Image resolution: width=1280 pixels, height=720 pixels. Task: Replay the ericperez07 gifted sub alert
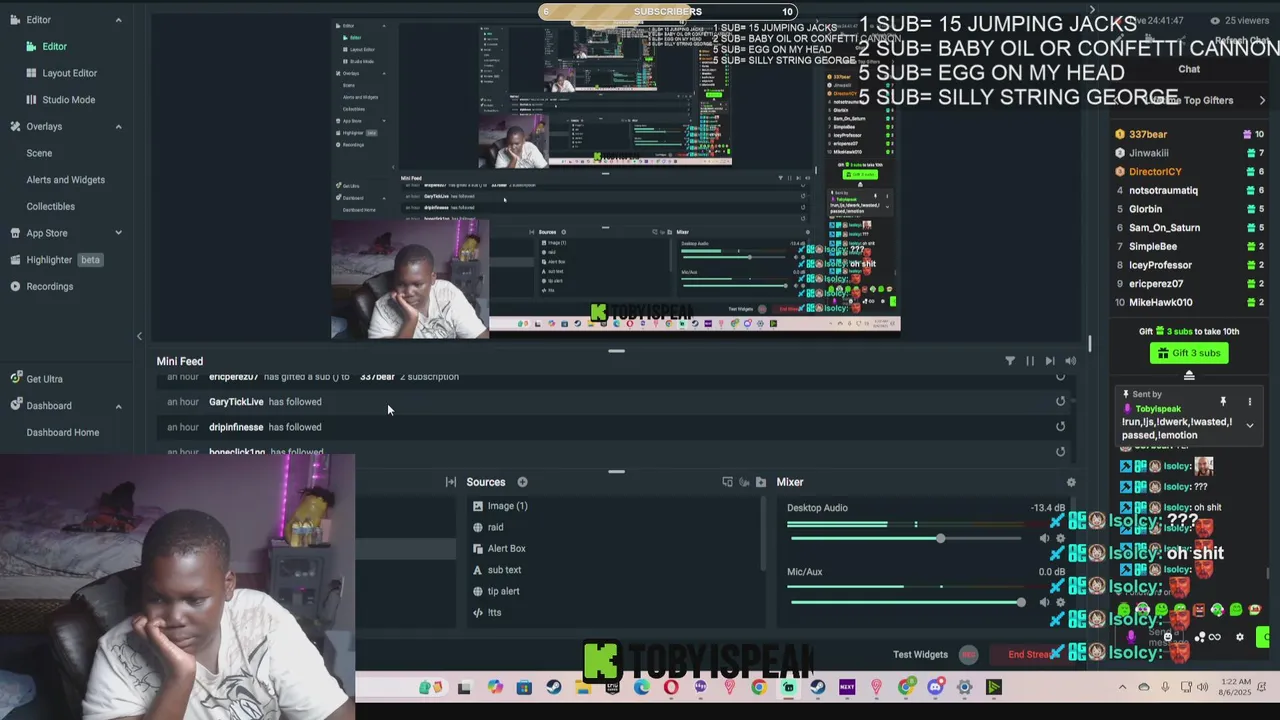pos(1061,377)
